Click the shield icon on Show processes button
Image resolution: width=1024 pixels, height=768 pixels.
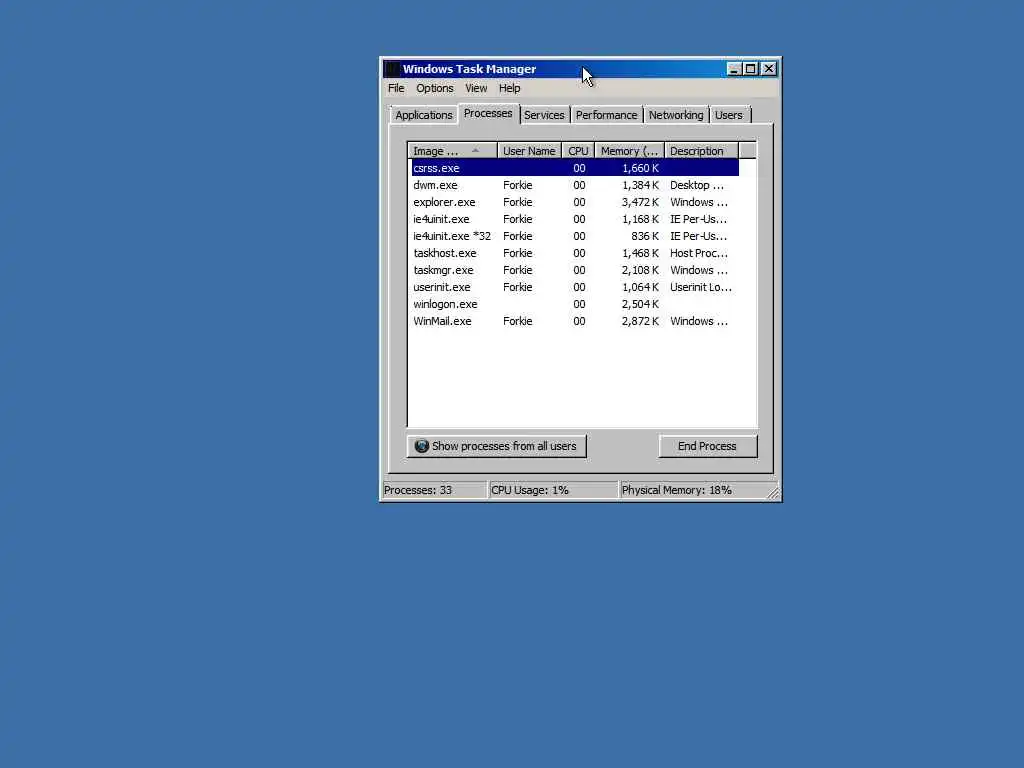point(422,446)
